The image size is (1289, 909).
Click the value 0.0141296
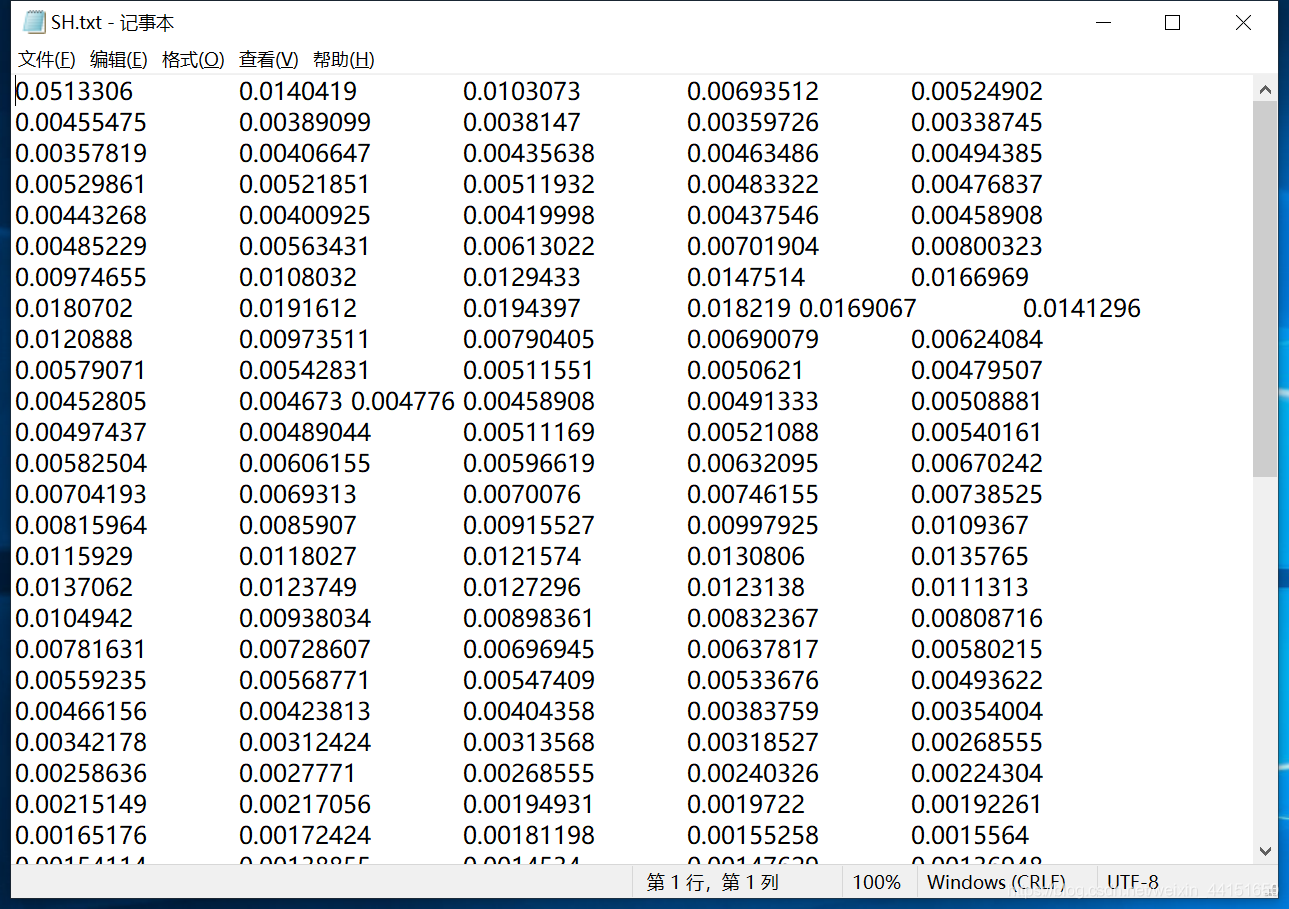(1082, 309)
